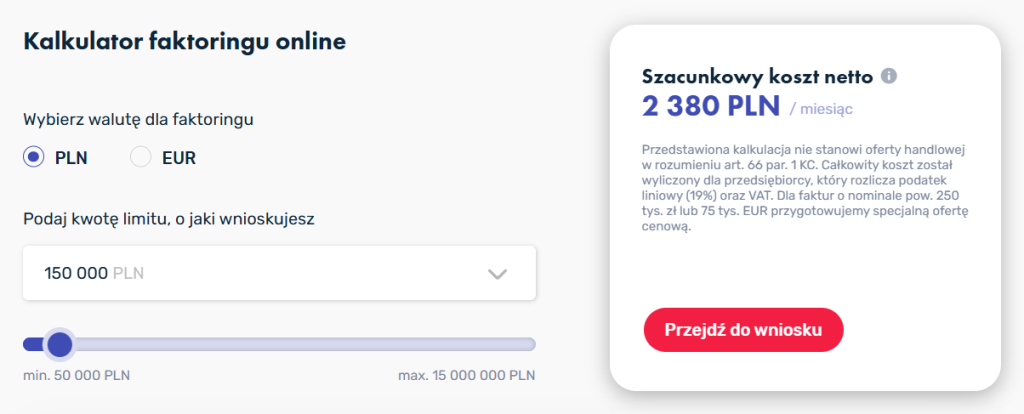Image resolution: width=1024 pixels, height=414 pixels.
Task: Select the EUR currency radio button
Action: (141, 157)
